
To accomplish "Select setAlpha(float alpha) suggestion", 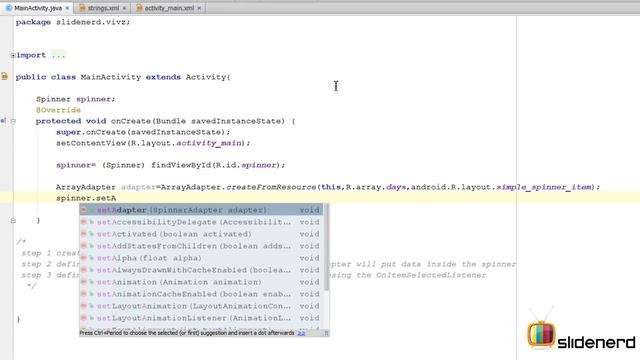I will (x=201, y=258).
